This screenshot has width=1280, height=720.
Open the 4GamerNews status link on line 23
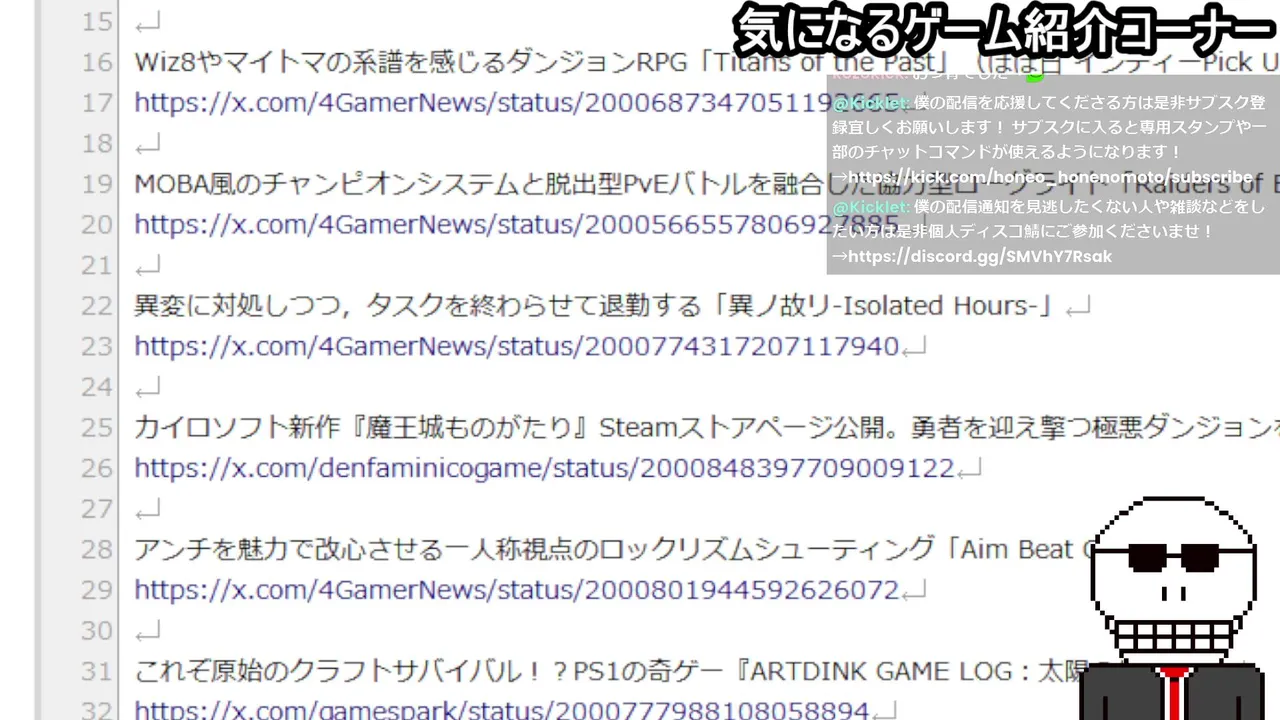tap(517, 346)
